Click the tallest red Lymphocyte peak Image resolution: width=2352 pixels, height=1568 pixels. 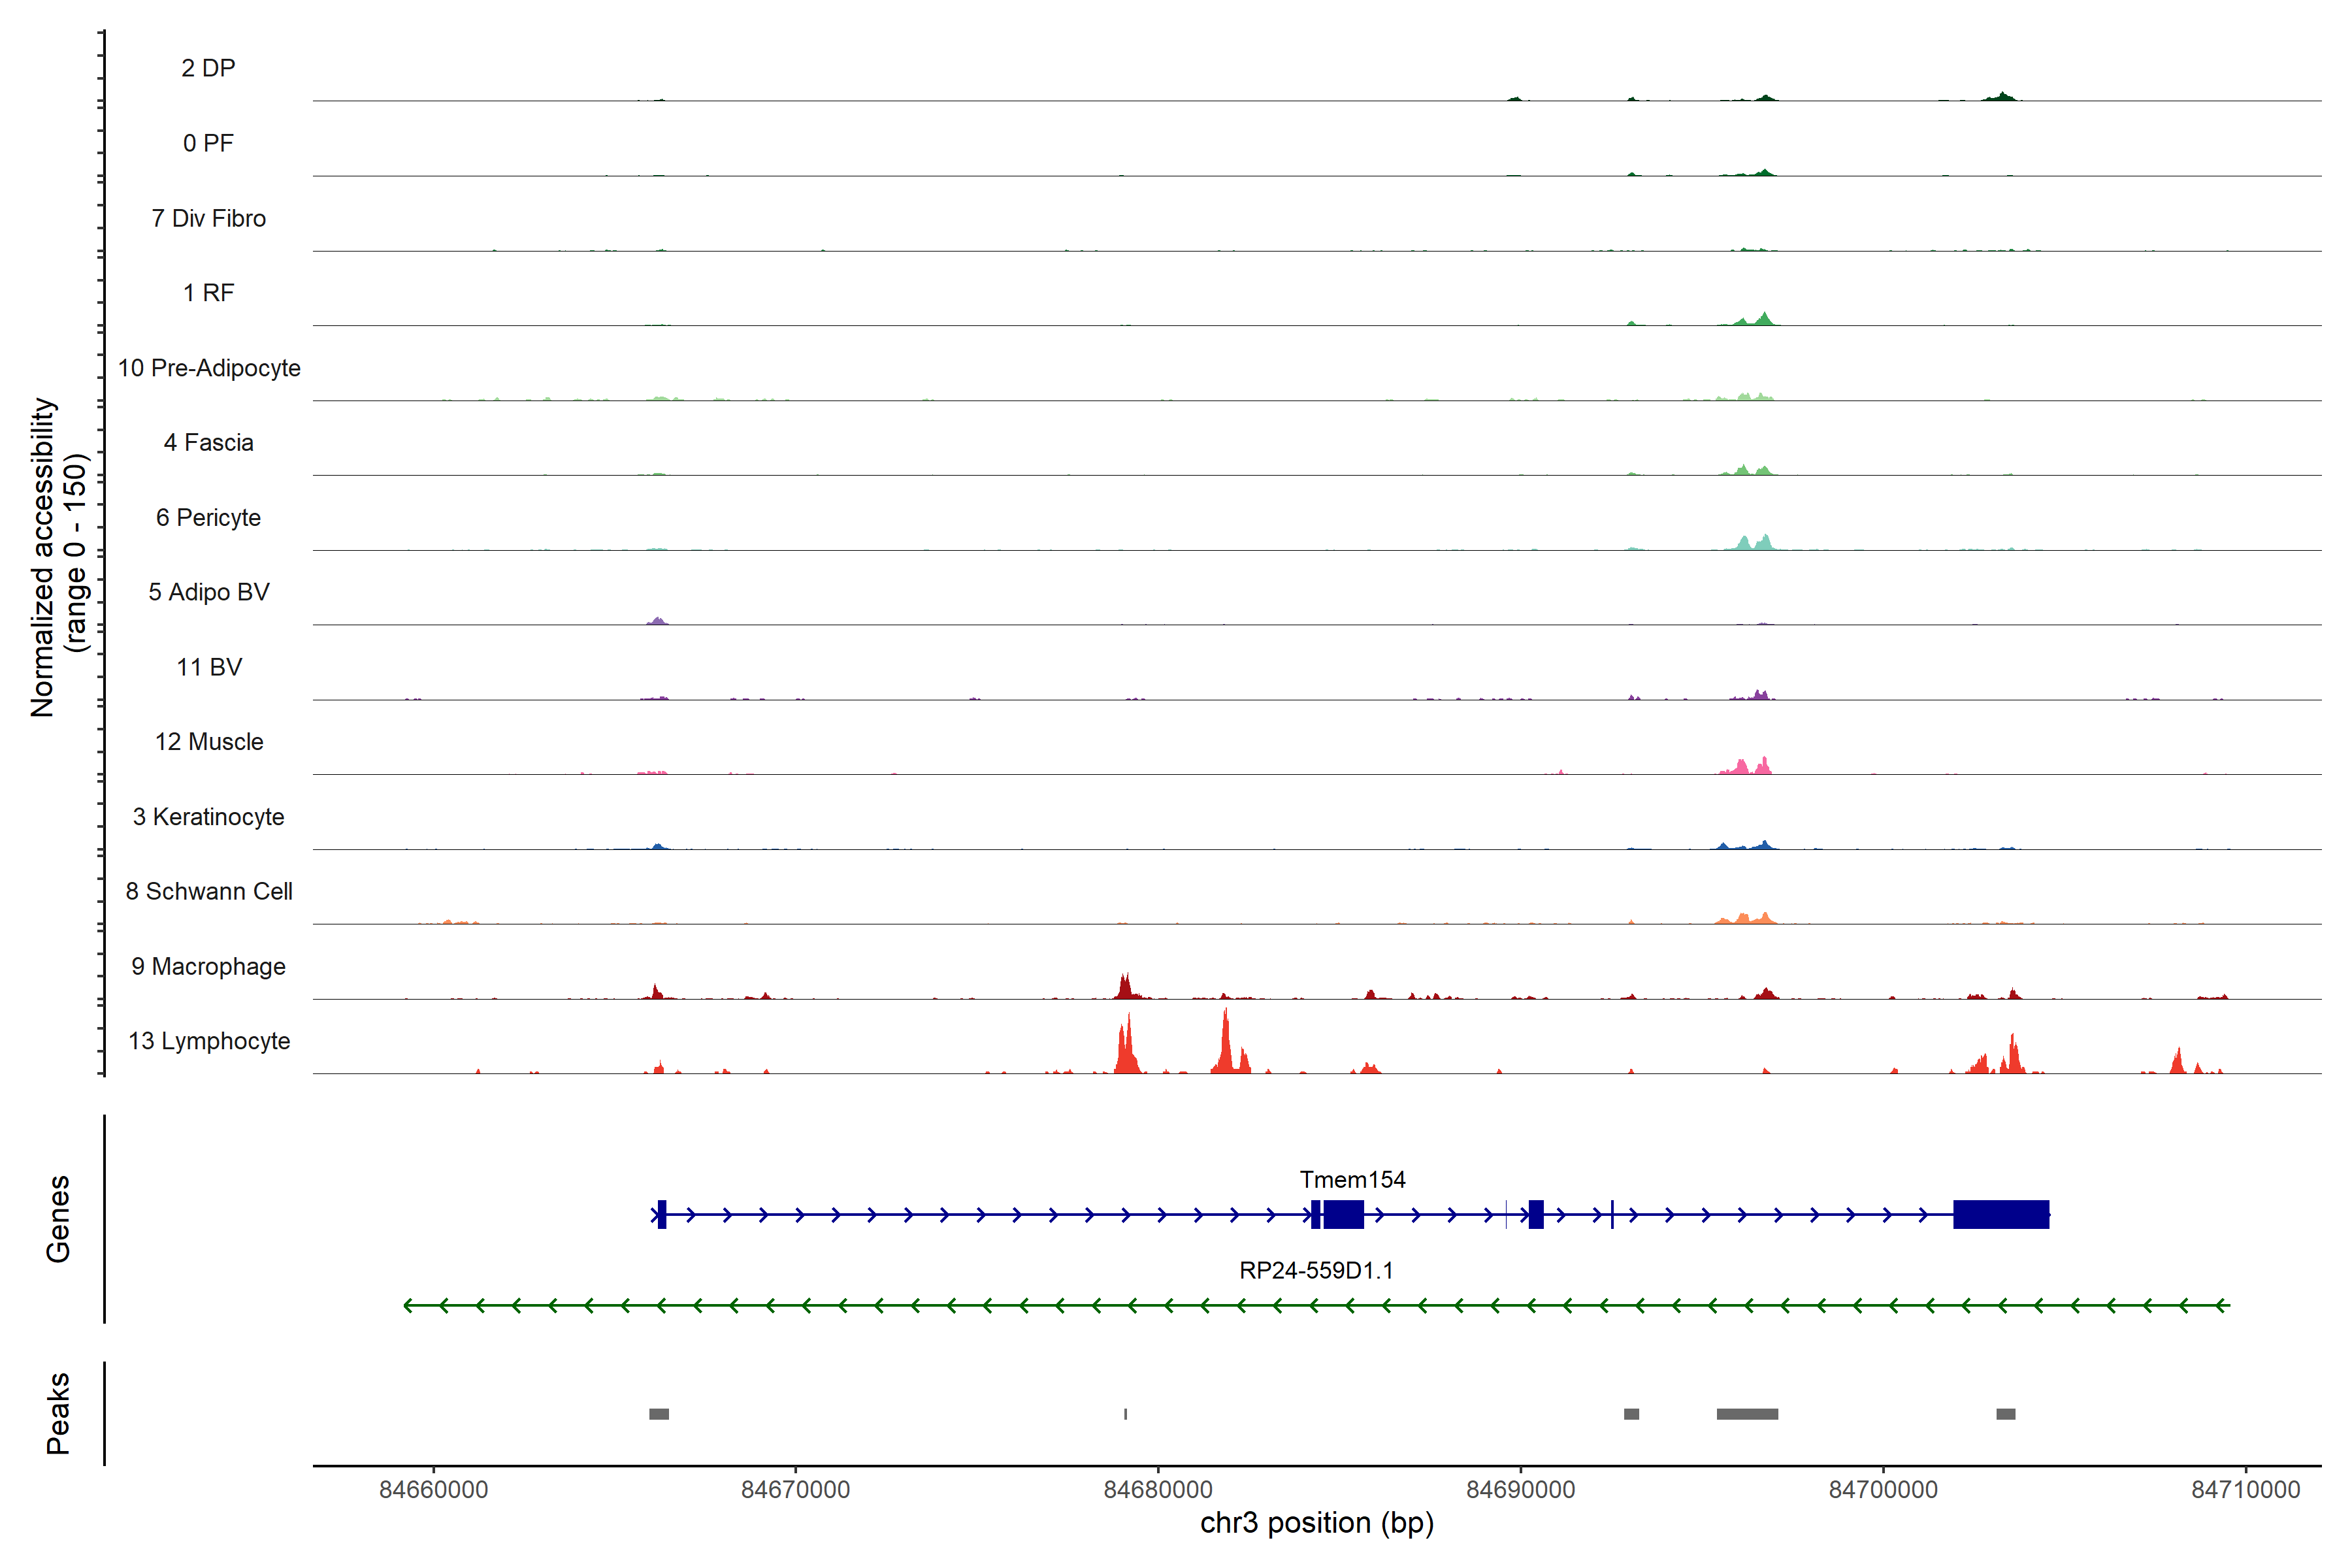pyautogui.click(x=1225, y=1045)
